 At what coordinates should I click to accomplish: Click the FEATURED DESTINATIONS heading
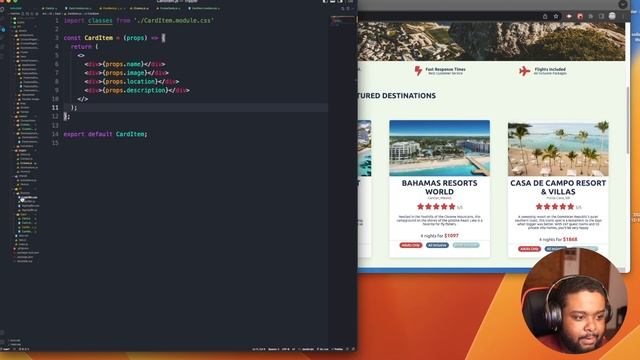pyautogui.click(x=397, y=96)
